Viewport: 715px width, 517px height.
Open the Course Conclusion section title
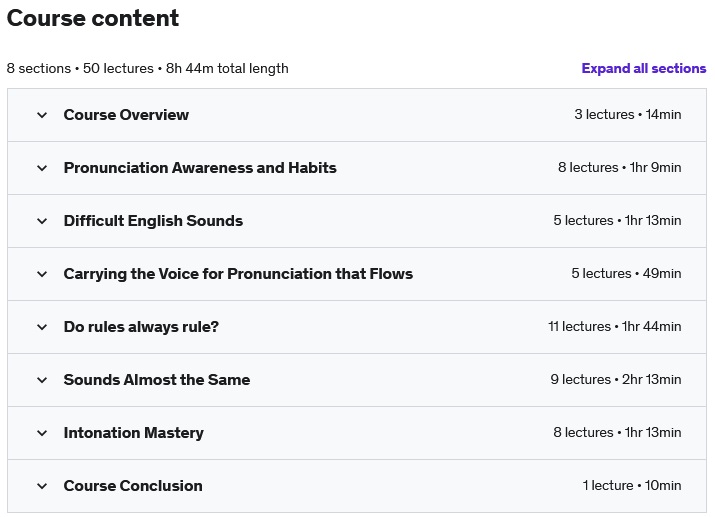coord(133,486)
